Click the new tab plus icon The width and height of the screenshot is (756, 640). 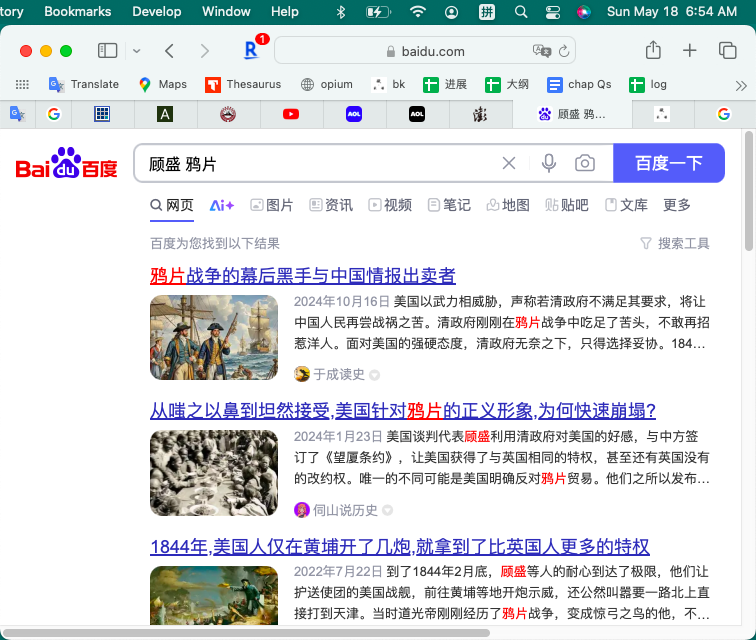[x=690, y=50]
